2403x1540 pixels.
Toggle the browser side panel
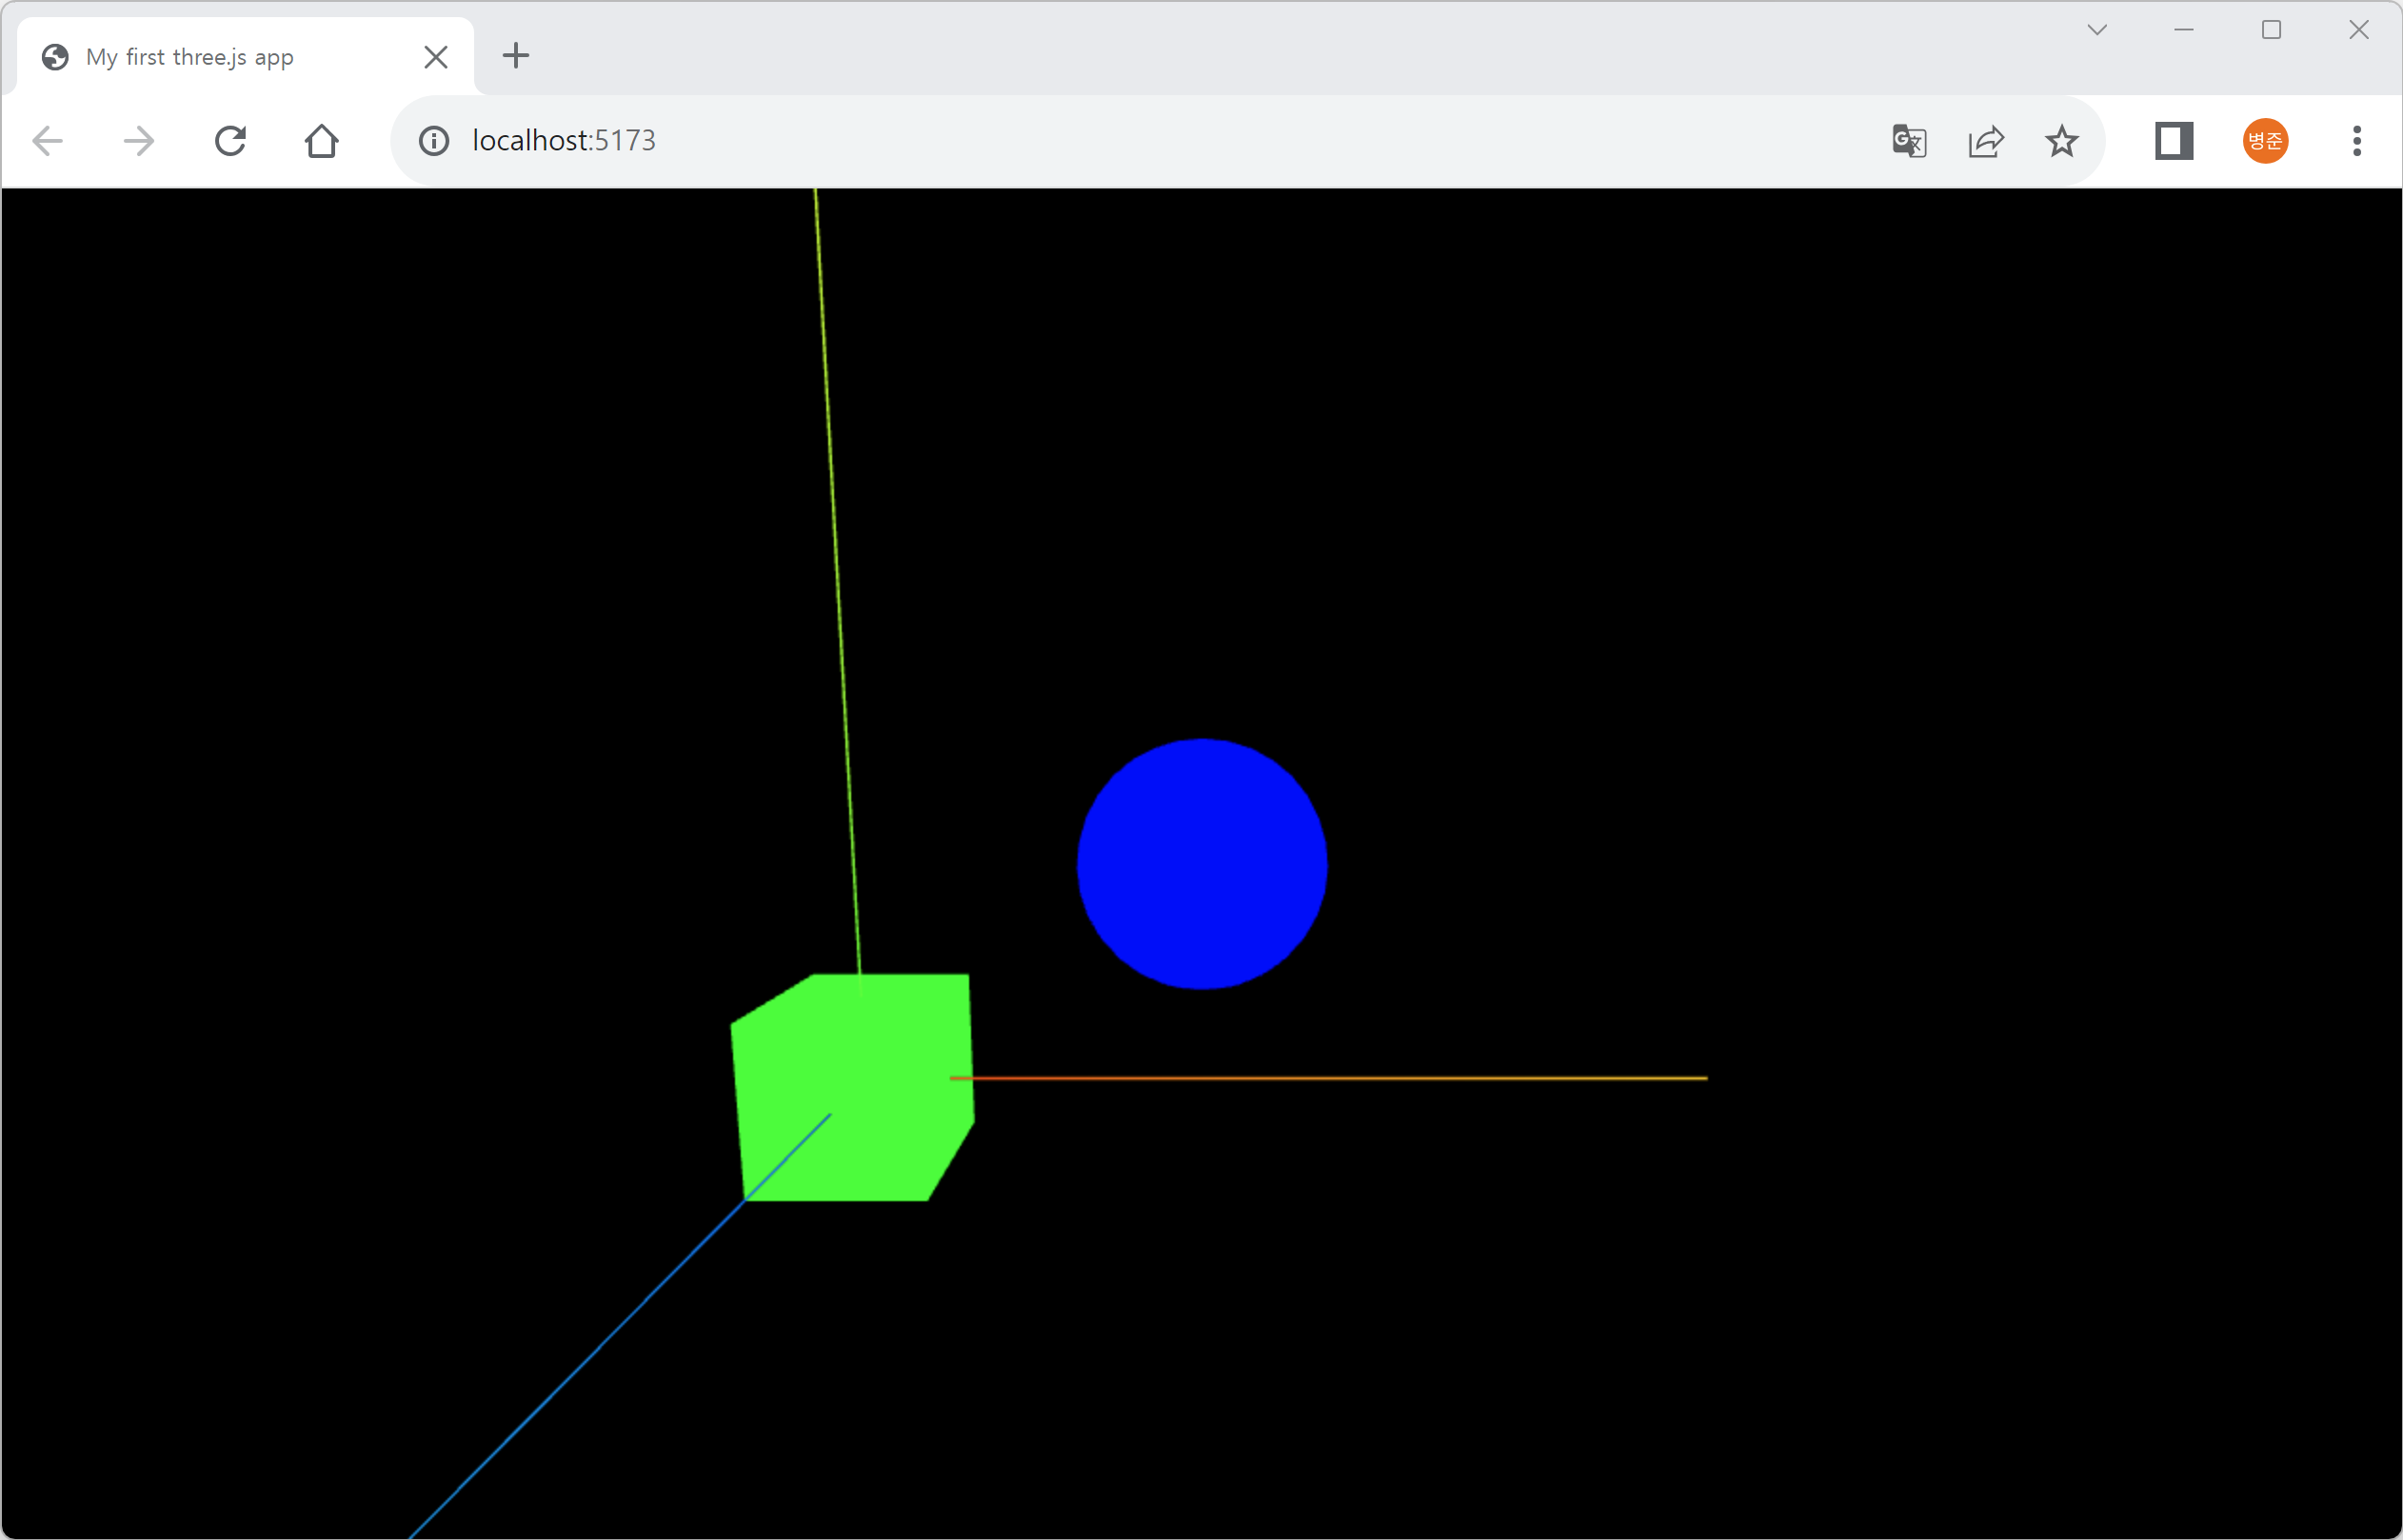(2174, 141)
